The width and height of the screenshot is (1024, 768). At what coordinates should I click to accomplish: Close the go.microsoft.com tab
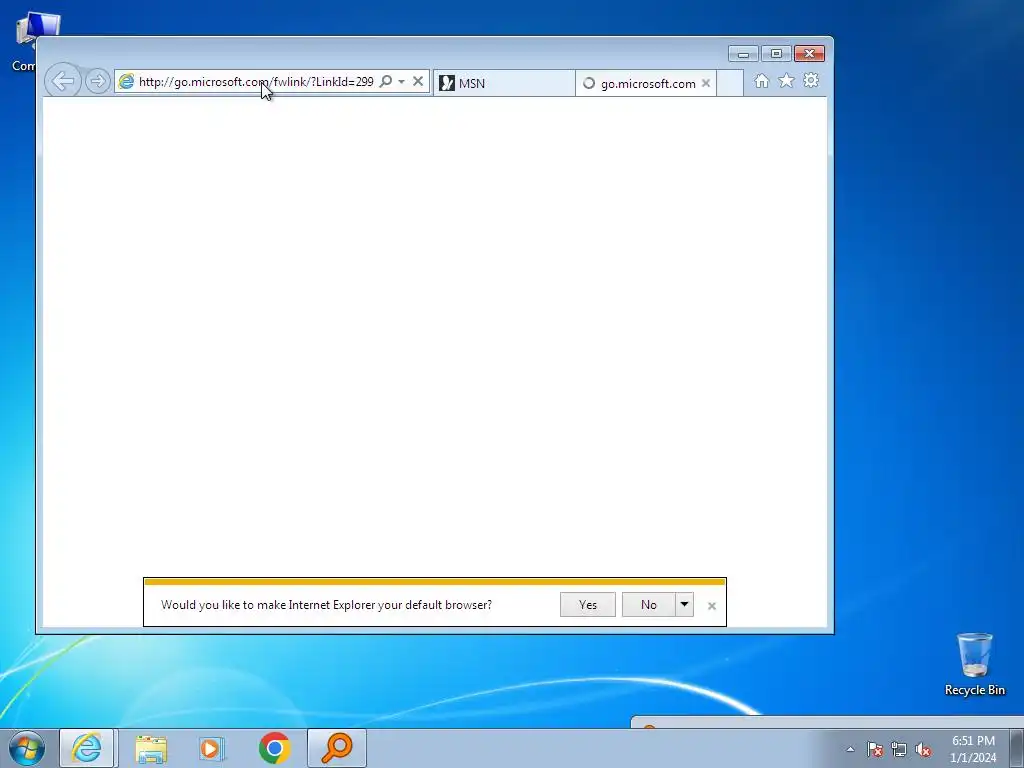[x=706, y=83]
